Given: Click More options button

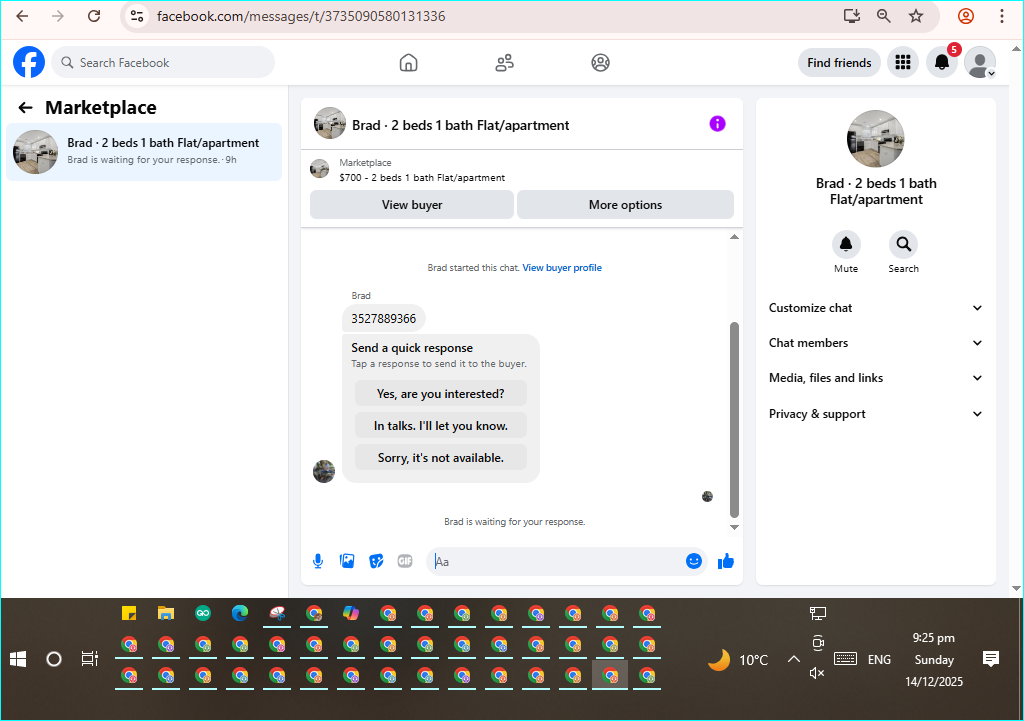Looking at the screenshot, I should tap(625, 204).
